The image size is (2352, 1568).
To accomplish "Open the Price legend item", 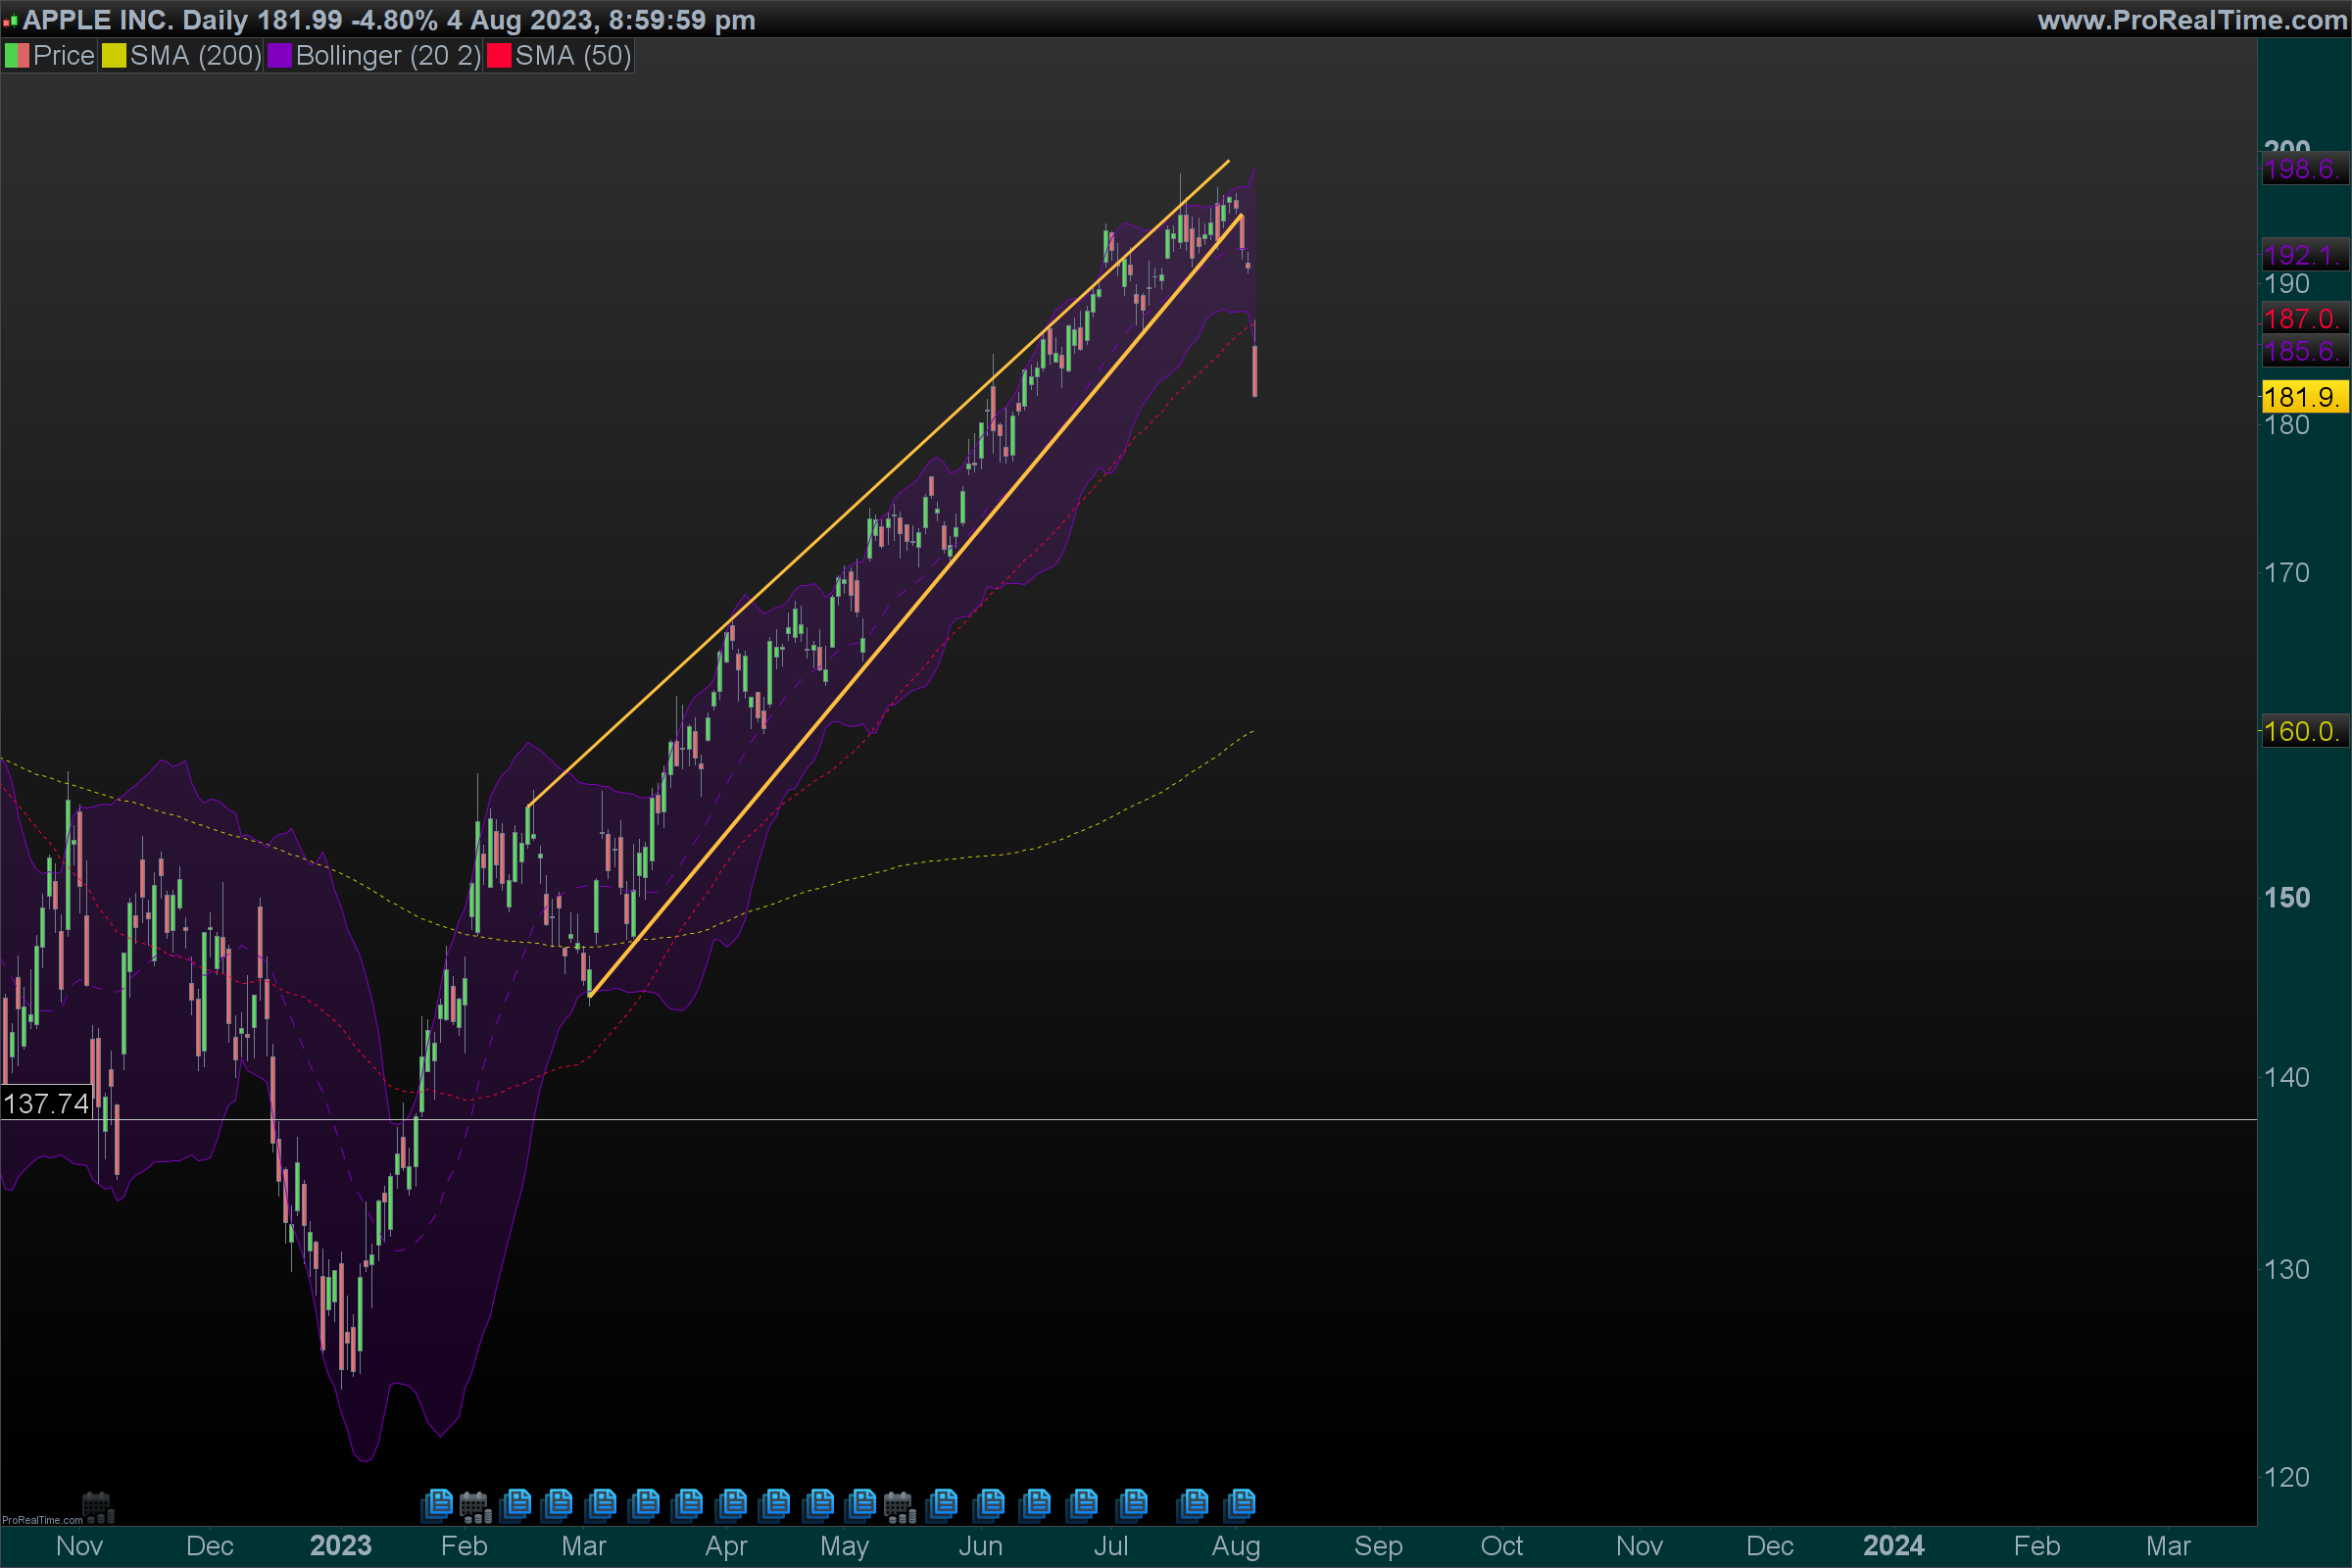I will [63, 56].
